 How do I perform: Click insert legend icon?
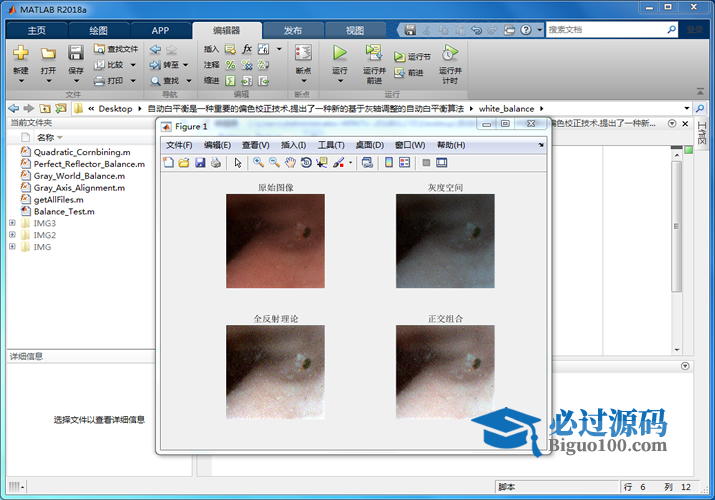[x=404, y=163]
